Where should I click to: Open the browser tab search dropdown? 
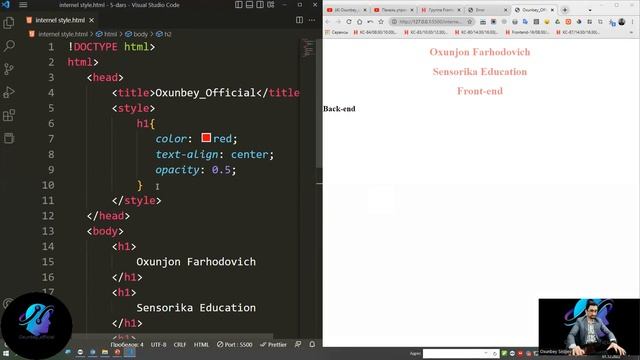pos(590,10)
